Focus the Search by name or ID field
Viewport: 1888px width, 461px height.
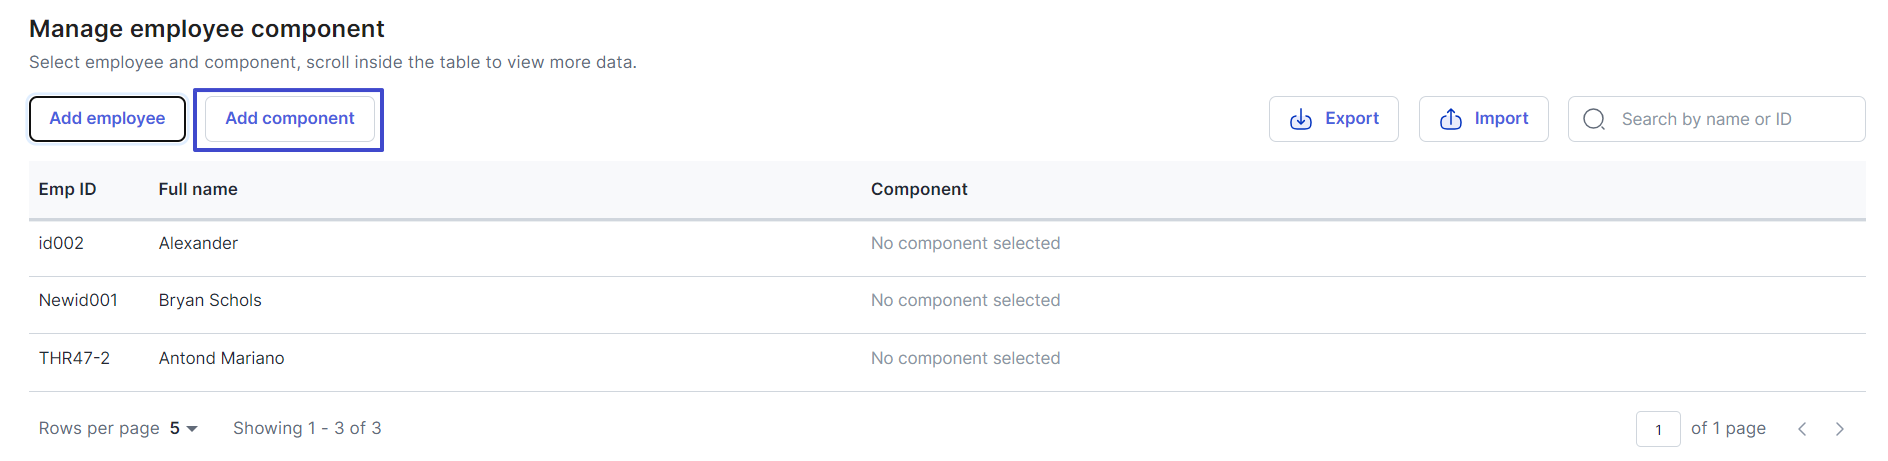point(1716,119)
